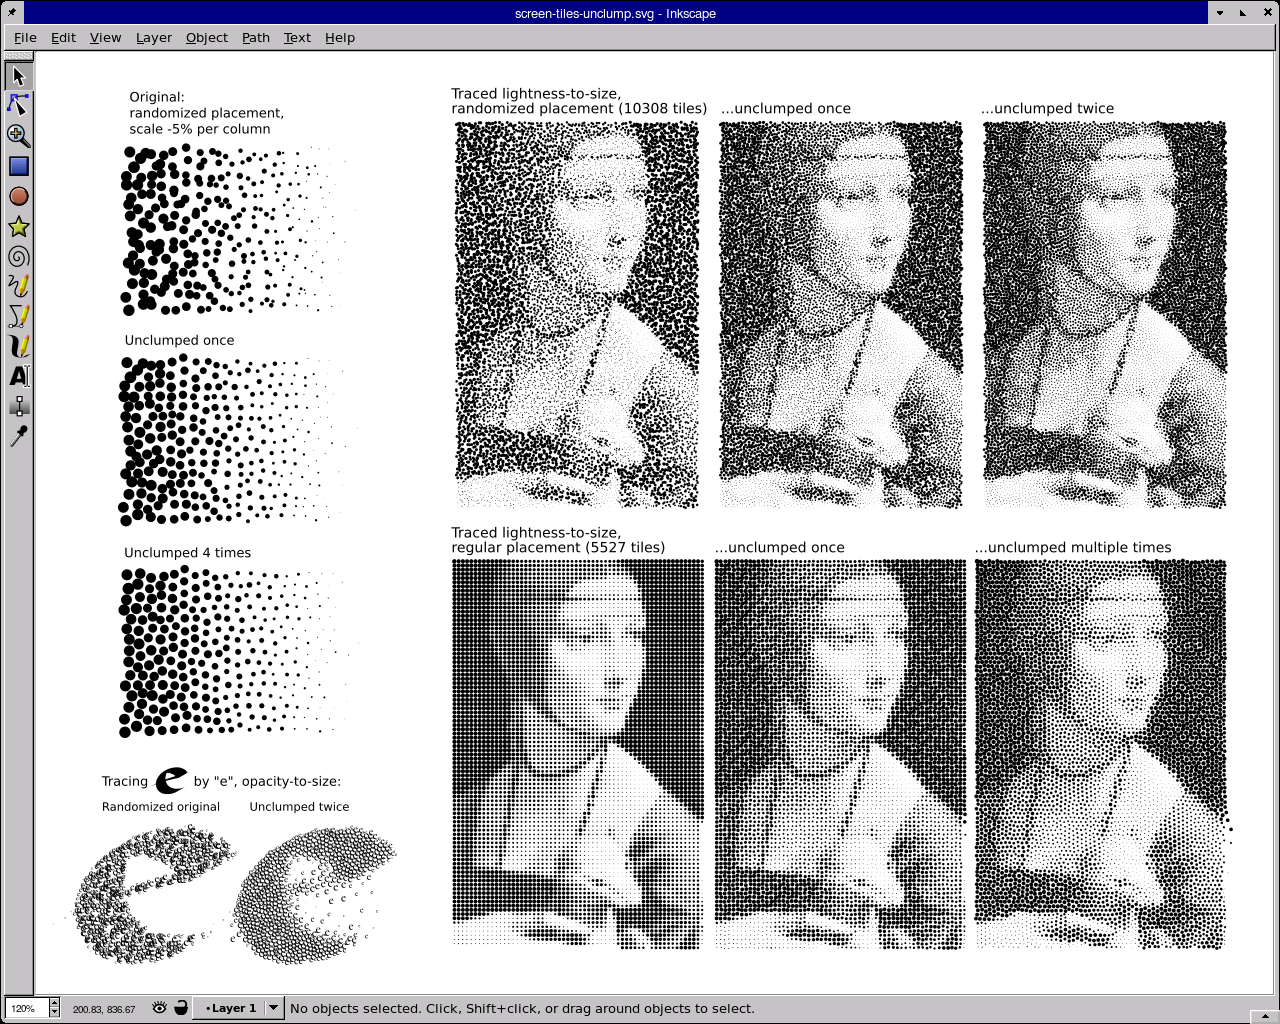1280x1024 pixels.
Task: Minimize the Inkscape window
Action: (1220, 13)
